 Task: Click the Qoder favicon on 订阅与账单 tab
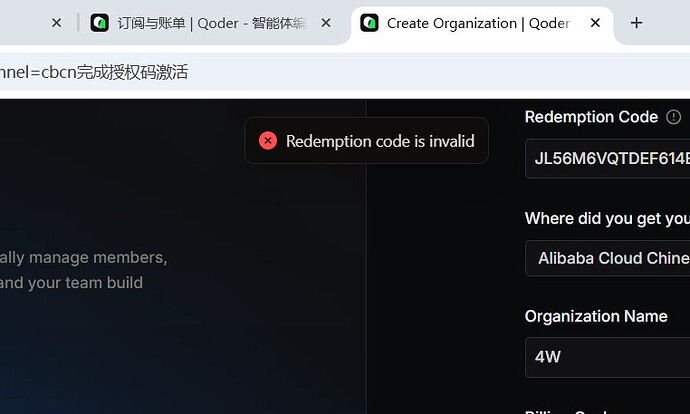(99, 23)
